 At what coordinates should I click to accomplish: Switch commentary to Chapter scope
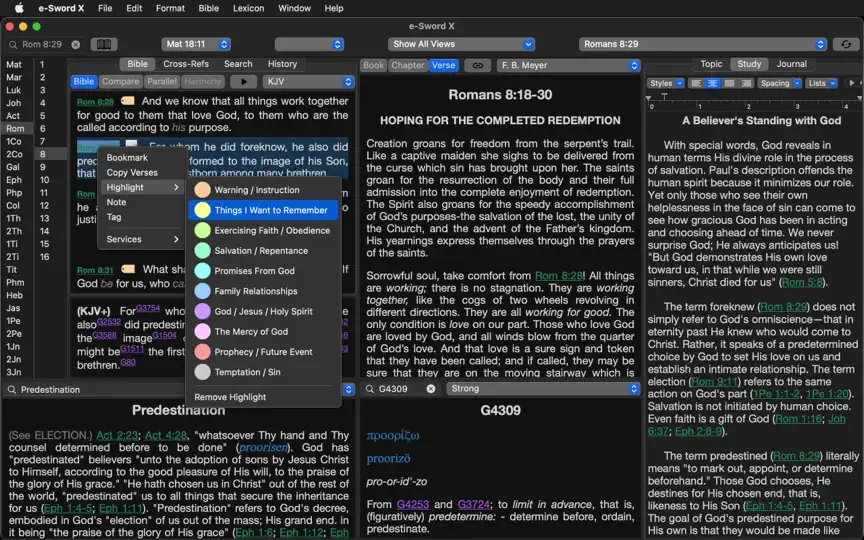point(407,65)
